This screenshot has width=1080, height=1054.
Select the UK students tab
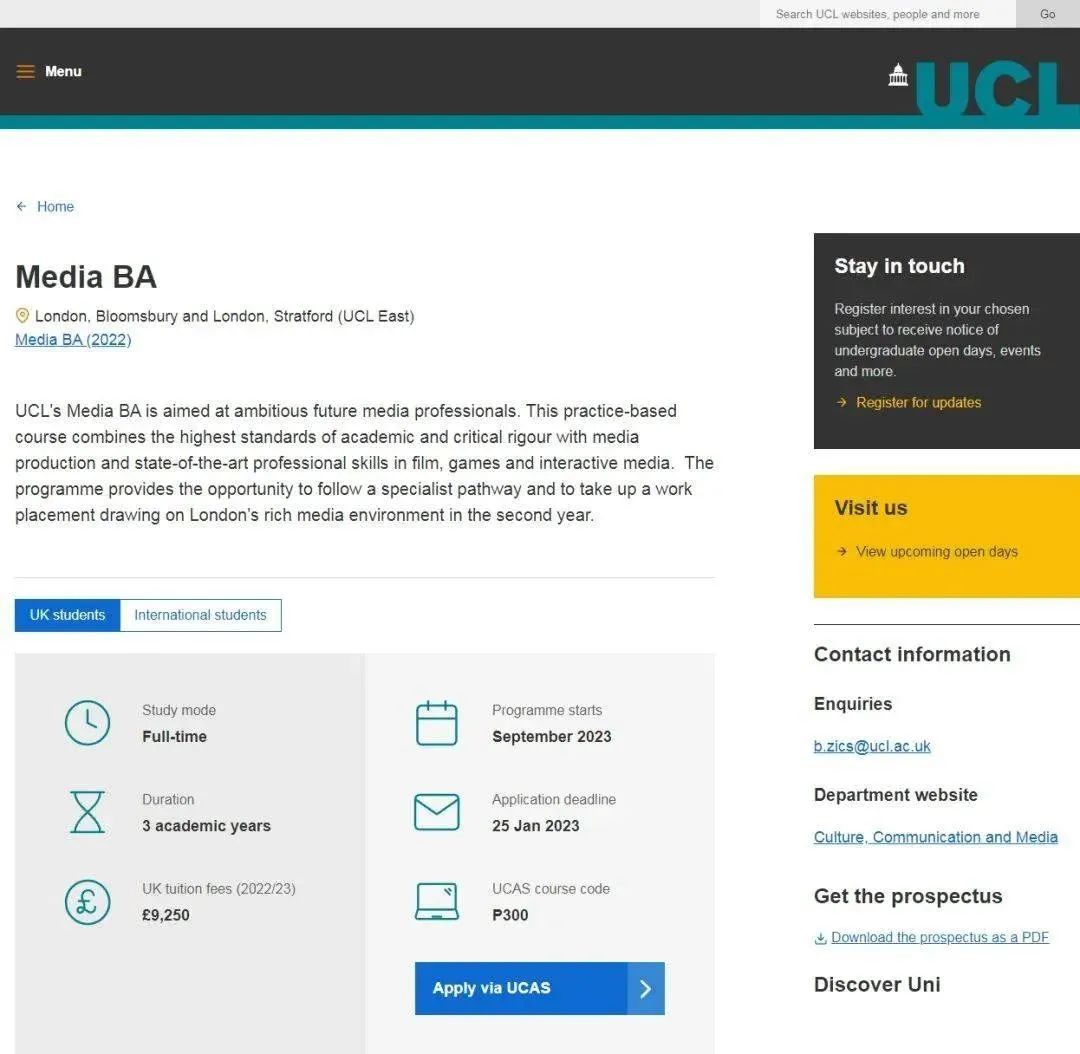(x=67, y=615)
